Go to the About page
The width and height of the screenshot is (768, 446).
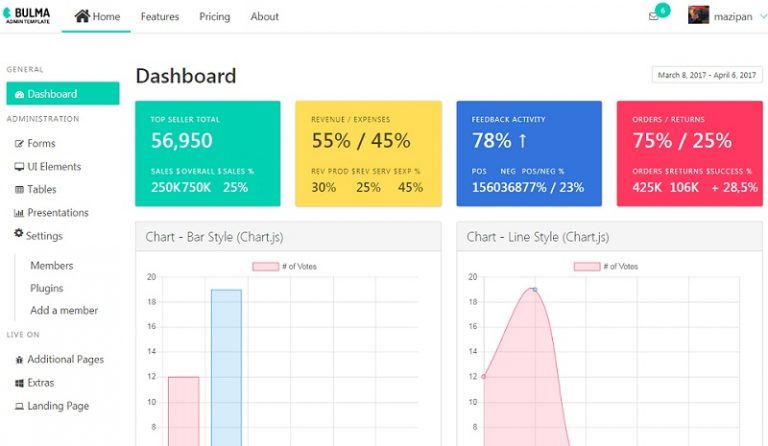265,17
